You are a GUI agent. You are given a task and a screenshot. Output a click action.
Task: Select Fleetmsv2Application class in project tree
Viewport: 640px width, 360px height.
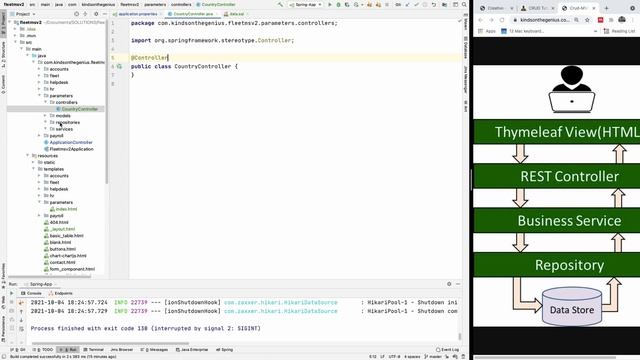click(71, 149)
